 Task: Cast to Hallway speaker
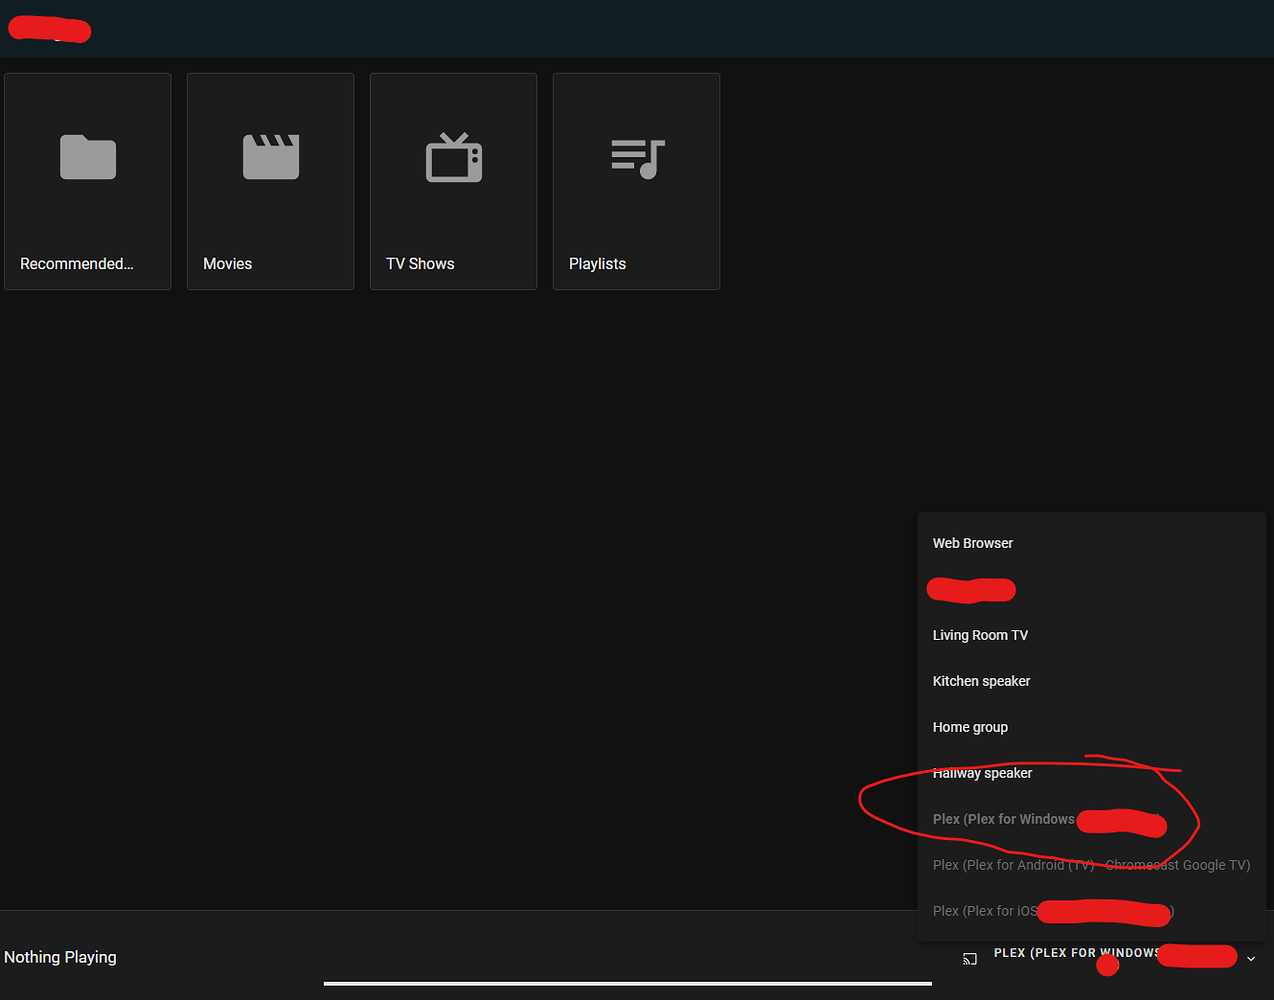[982, 772]
